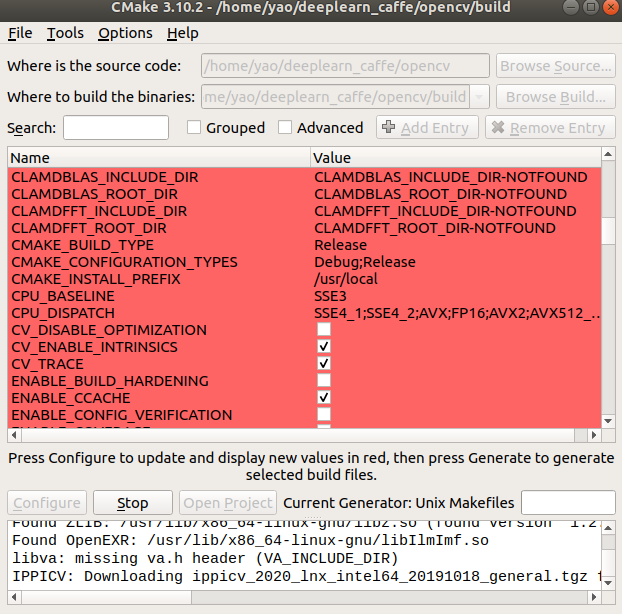Viewport: 622px width, 614px height.
Task: Open the Options menu
Action: coord(125,33)
